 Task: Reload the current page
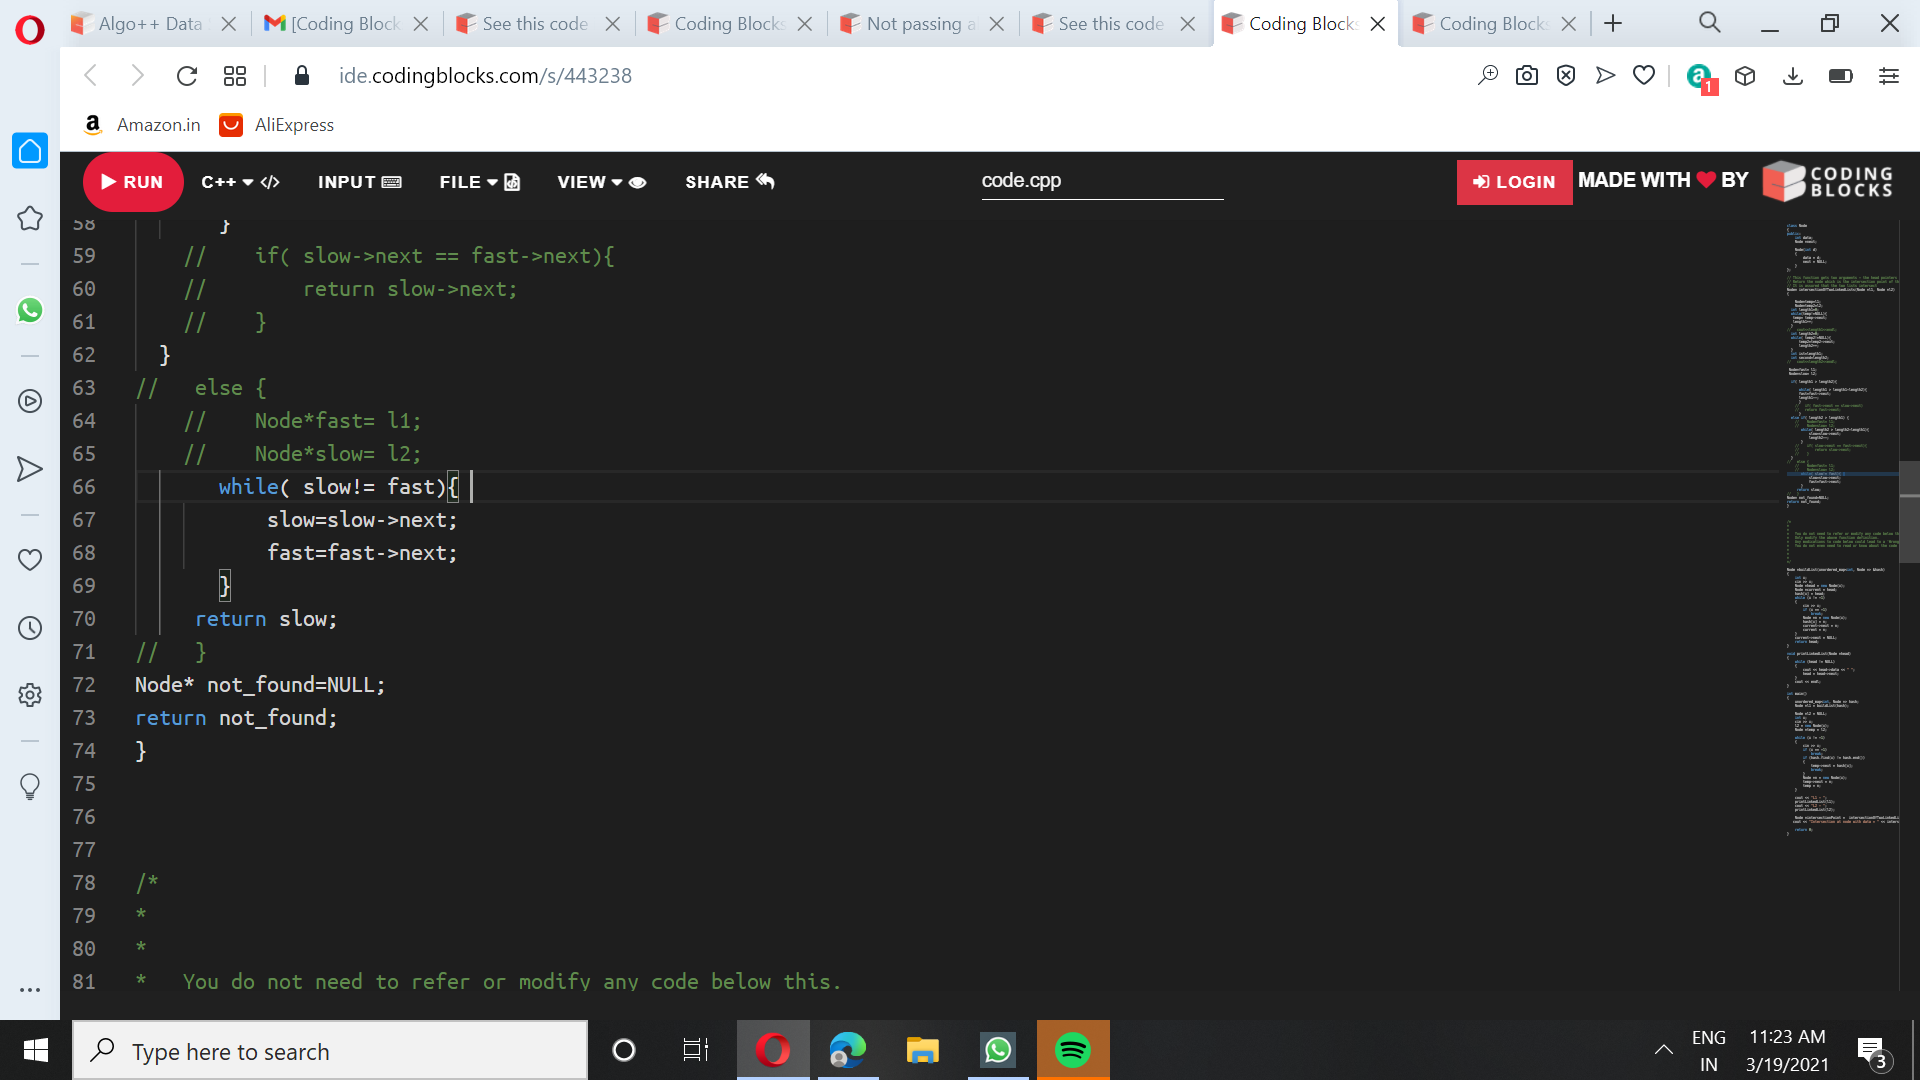(x=187, y=76)
